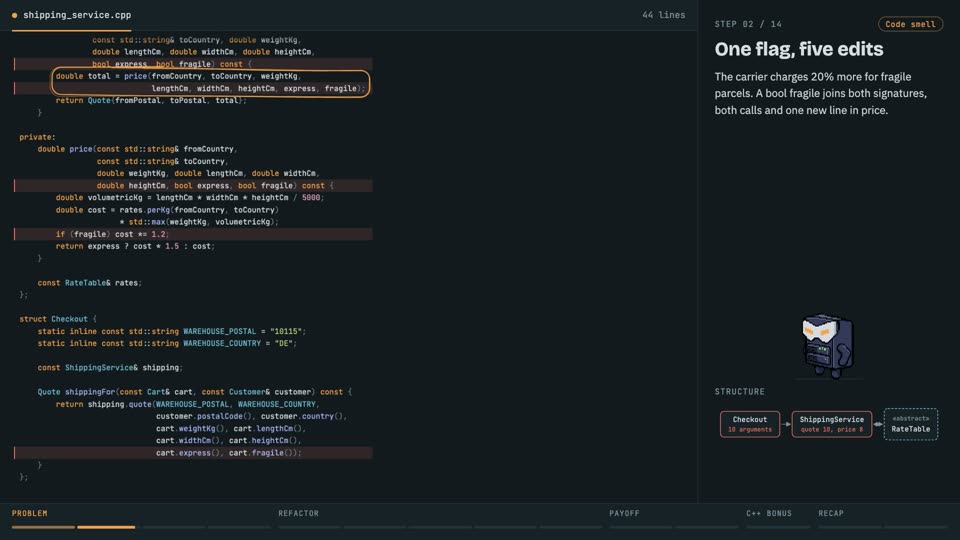
Task: Click the "return express ? cost * 1.5 : cost;" line
Action: (135, 246)
